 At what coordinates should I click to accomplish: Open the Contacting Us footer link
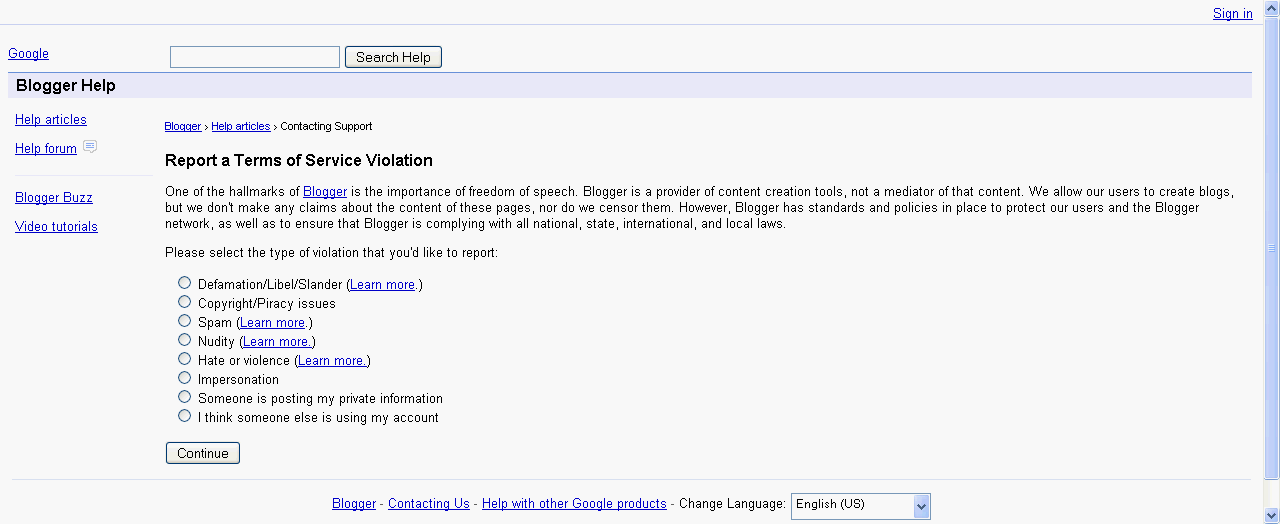pyautogui.click(x=428, y=504)
